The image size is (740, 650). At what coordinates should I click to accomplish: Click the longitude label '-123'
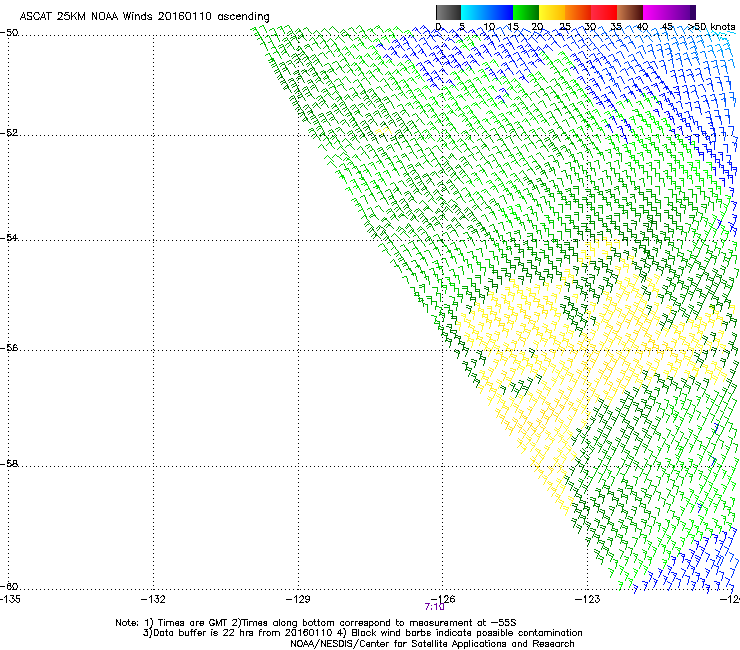click(x=588, y=599)
